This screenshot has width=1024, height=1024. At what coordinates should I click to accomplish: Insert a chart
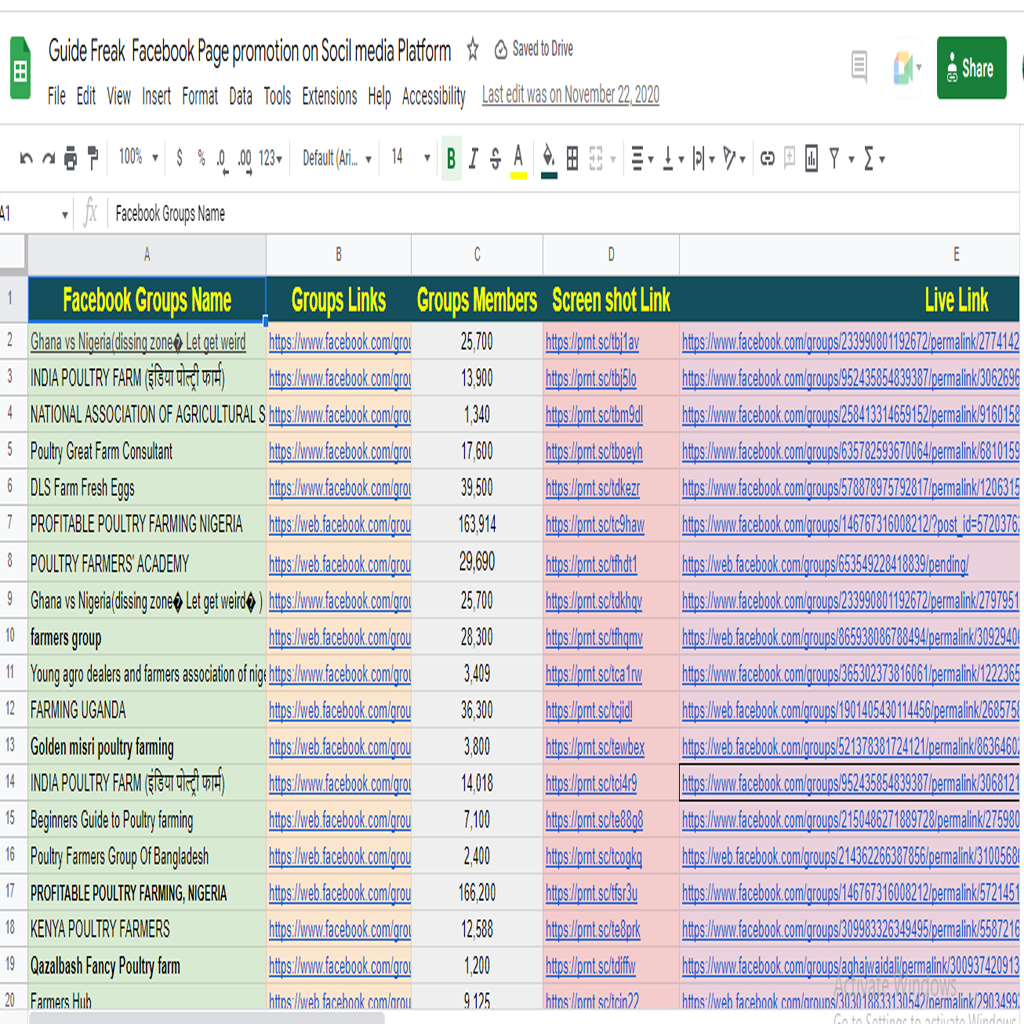pyautogui.click(x=811, y=158)
